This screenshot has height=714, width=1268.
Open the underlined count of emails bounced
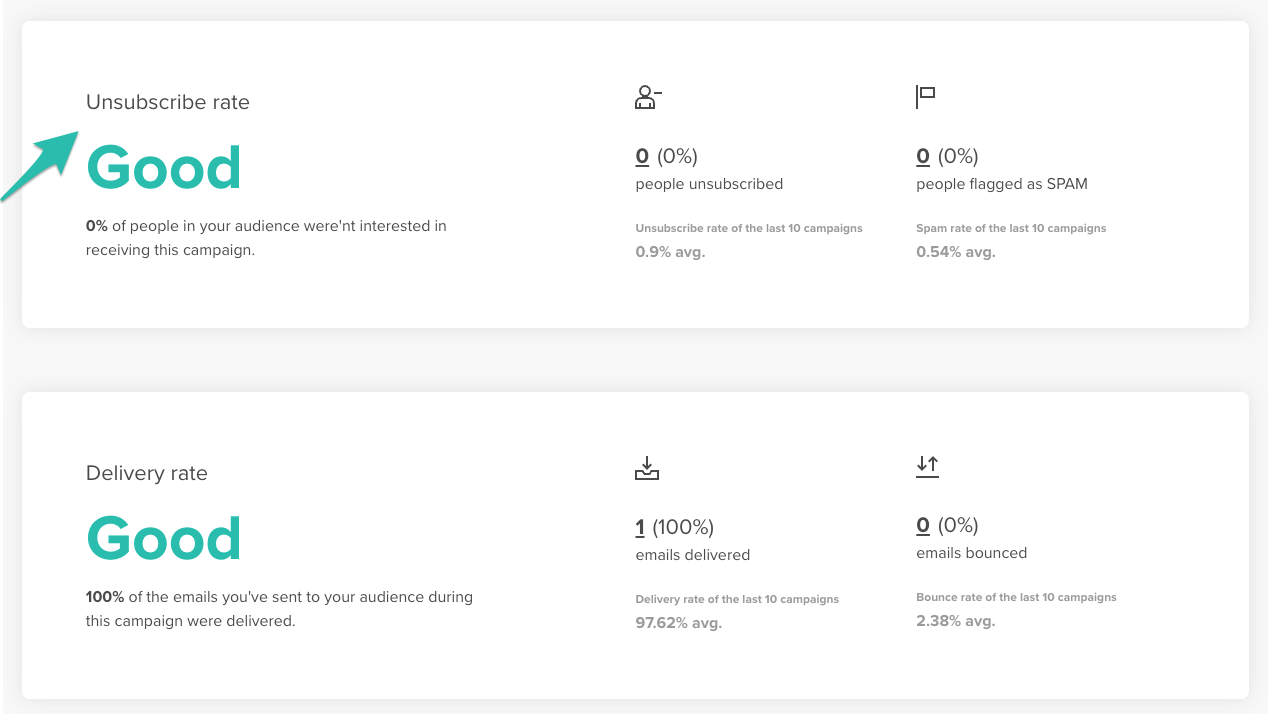[x=923, y=525]
